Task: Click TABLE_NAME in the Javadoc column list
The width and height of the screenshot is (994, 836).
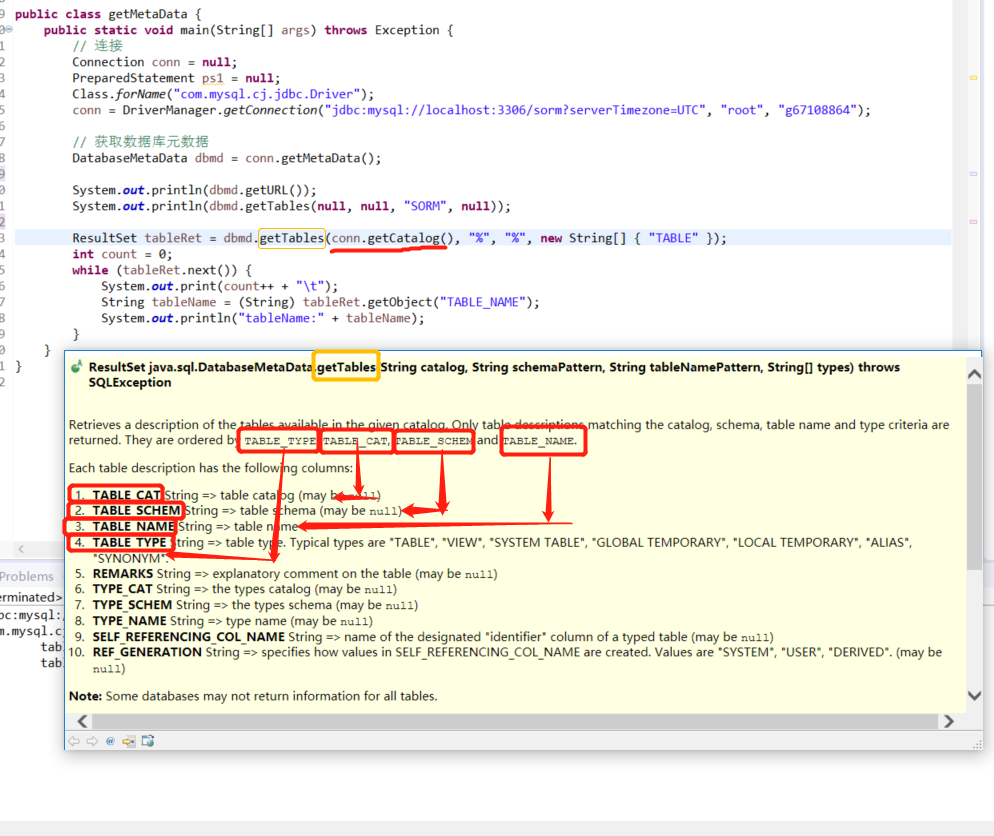Action: (x=133, y=526)
